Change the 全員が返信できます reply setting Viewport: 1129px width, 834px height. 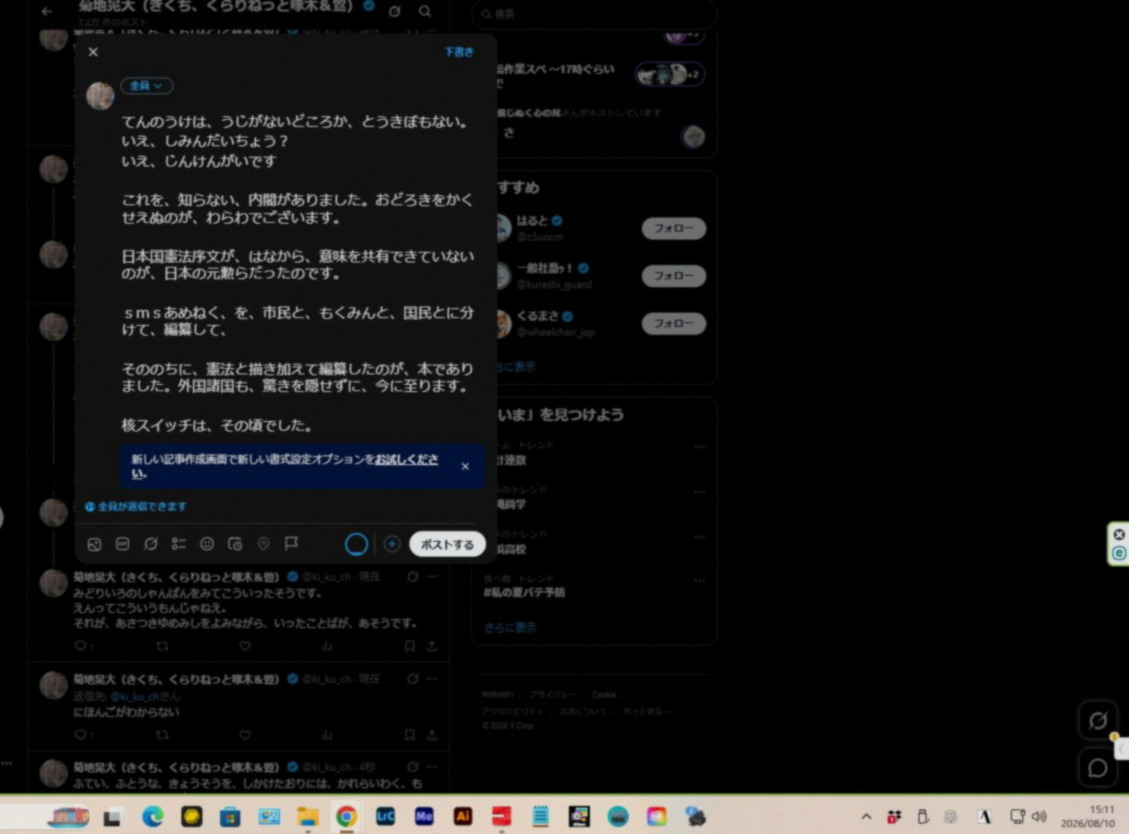[x=135, y=506]
